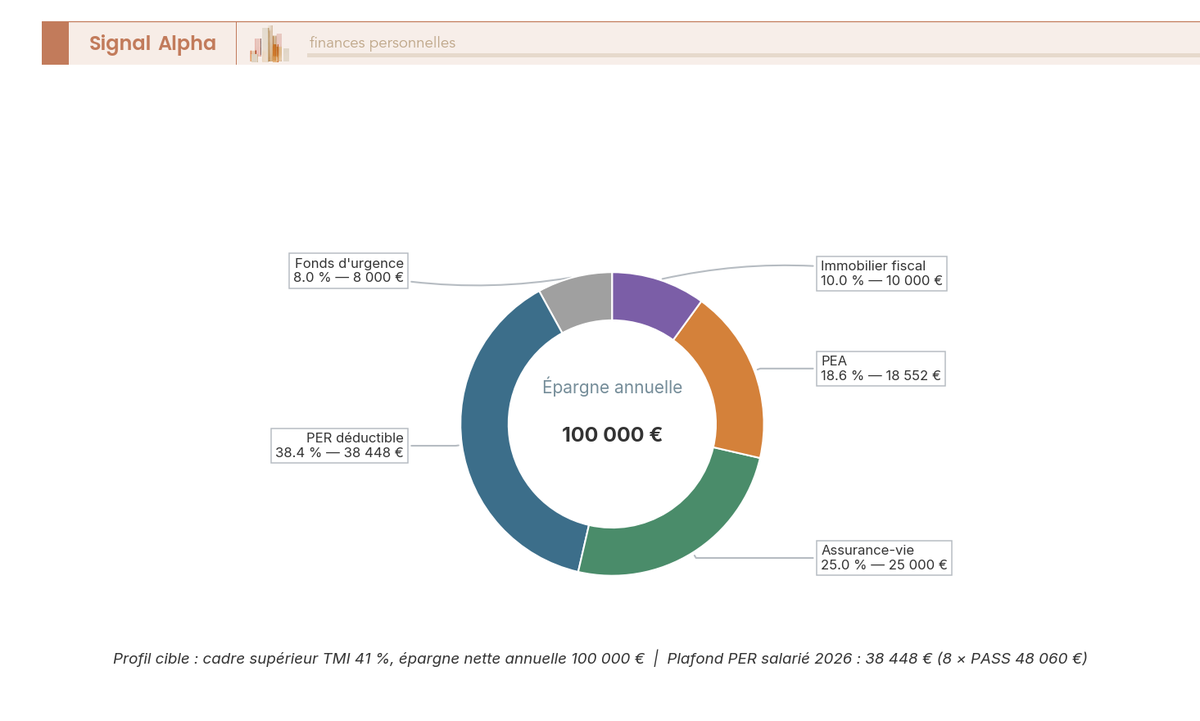Select the green Assurance-vie donut segment
This screenshot has width=1200, height=721.
680,520
